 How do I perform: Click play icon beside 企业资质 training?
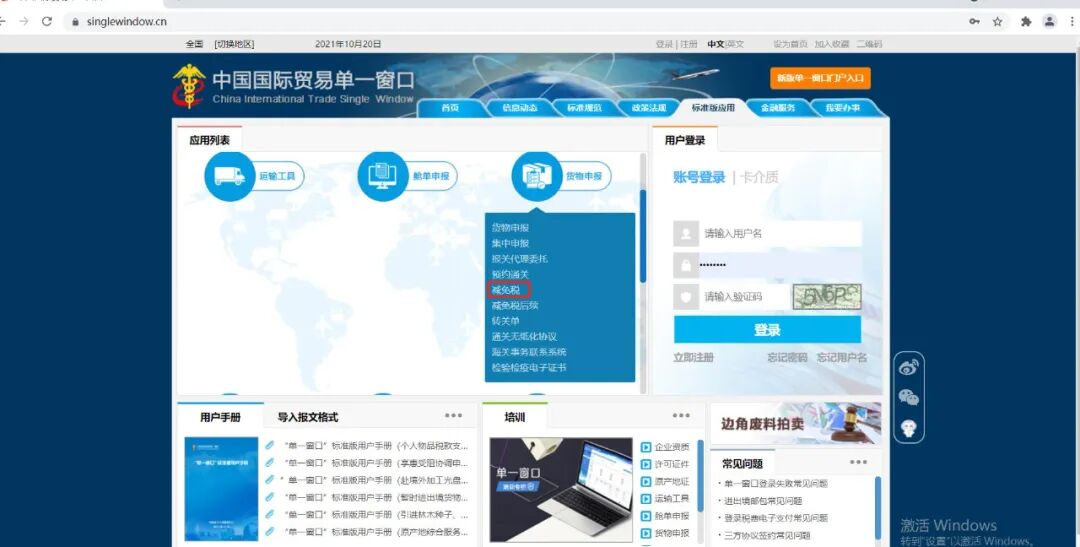646,447
